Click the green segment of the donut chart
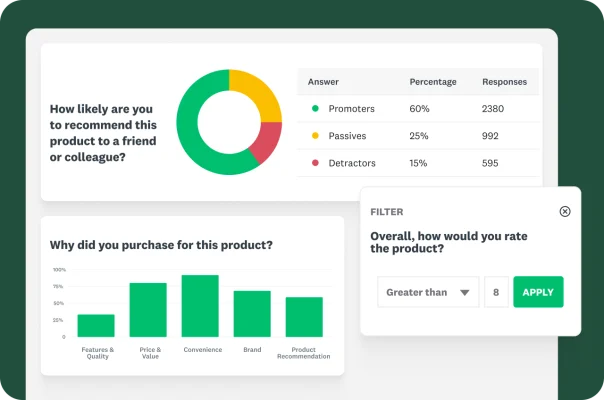 click(188, 127)
